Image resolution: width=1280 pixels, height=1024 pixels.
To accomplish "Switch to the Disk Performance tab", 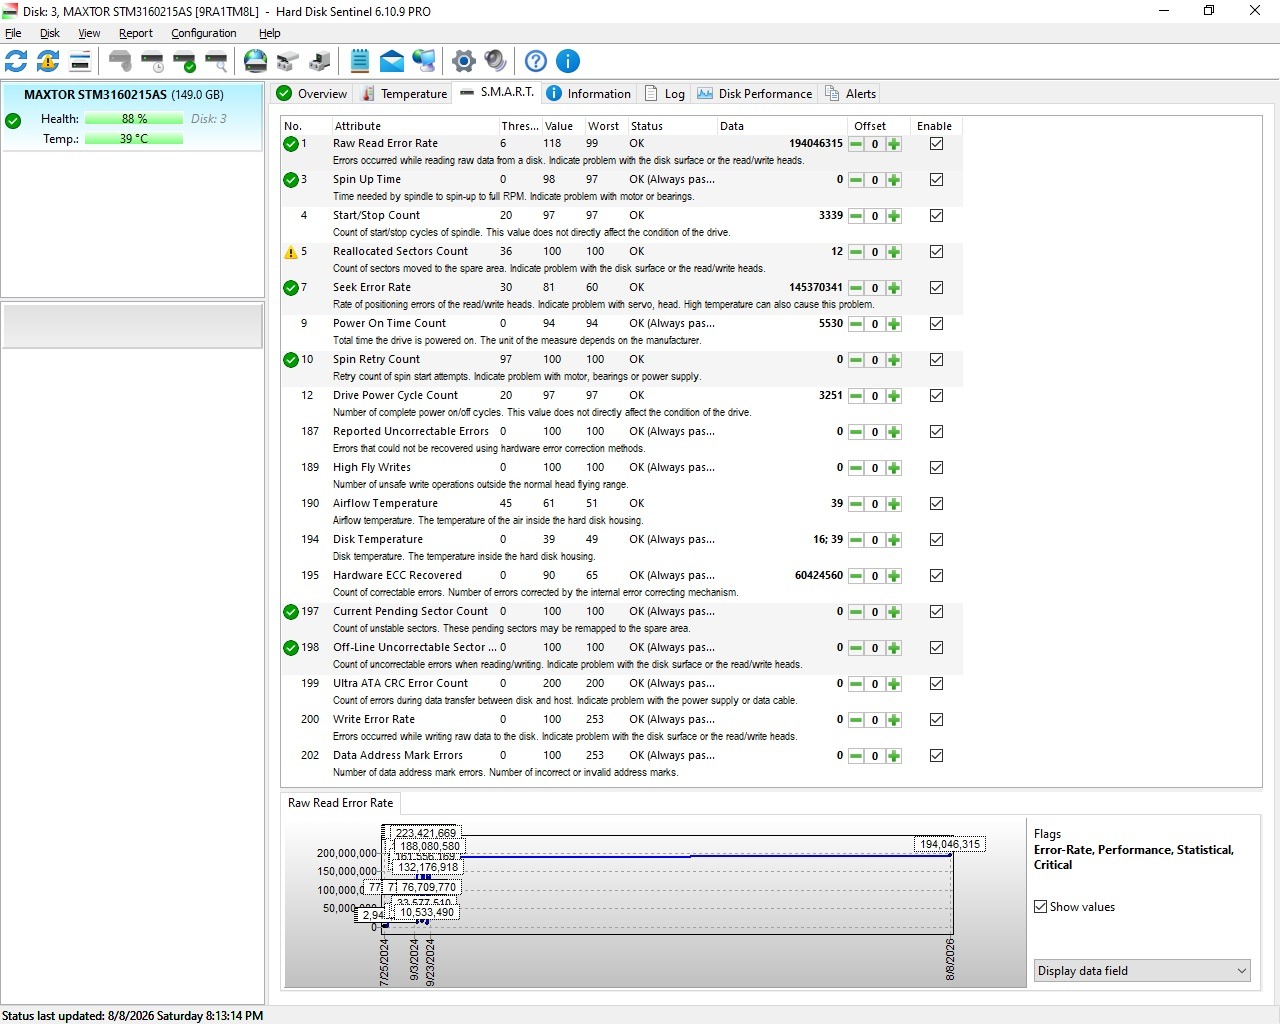I will coord(755,94).
